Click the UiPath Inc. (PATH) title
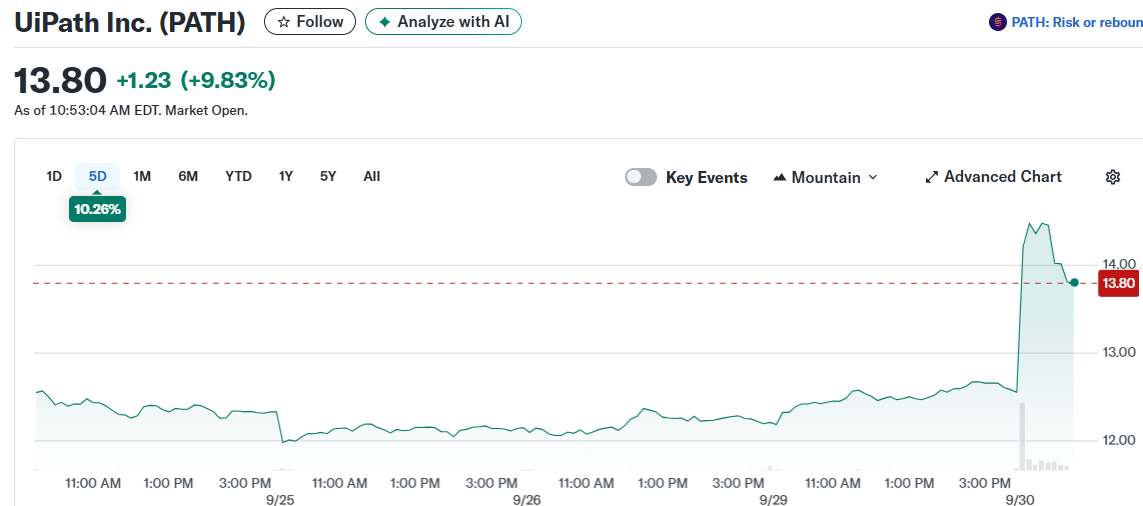 [130, 23]
